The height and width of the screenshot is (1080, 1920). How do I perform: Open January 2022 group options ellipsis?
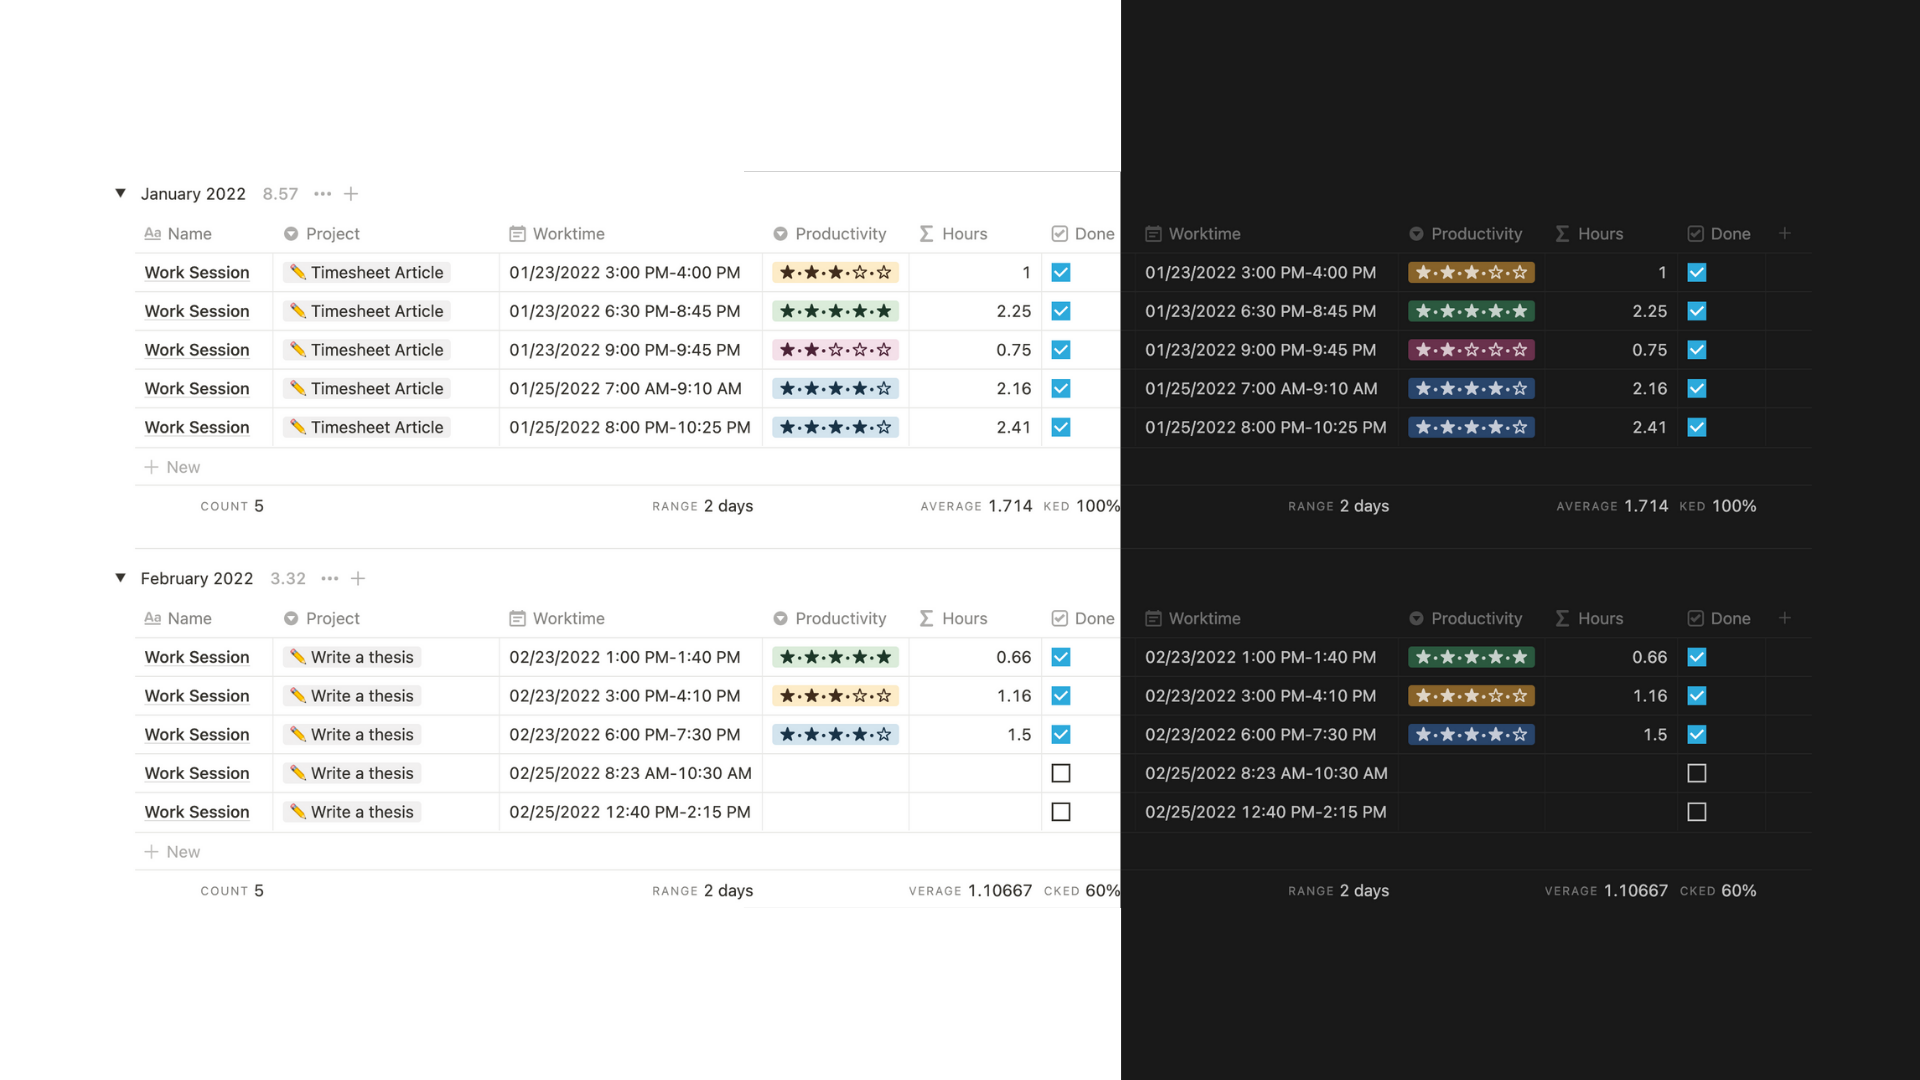tap(322, 194)
